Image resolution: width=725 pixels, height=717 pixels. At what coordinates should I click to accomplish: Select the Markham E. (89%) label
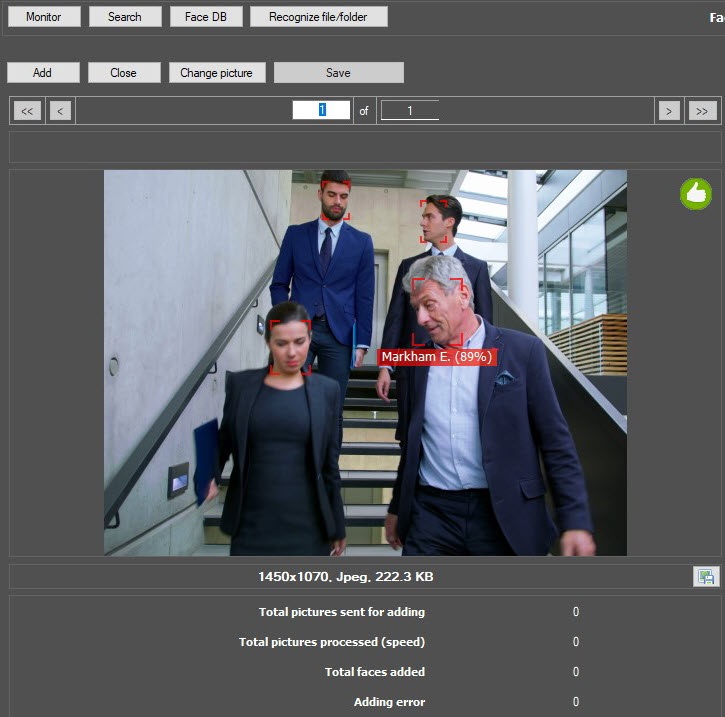(x=436, y=357)
